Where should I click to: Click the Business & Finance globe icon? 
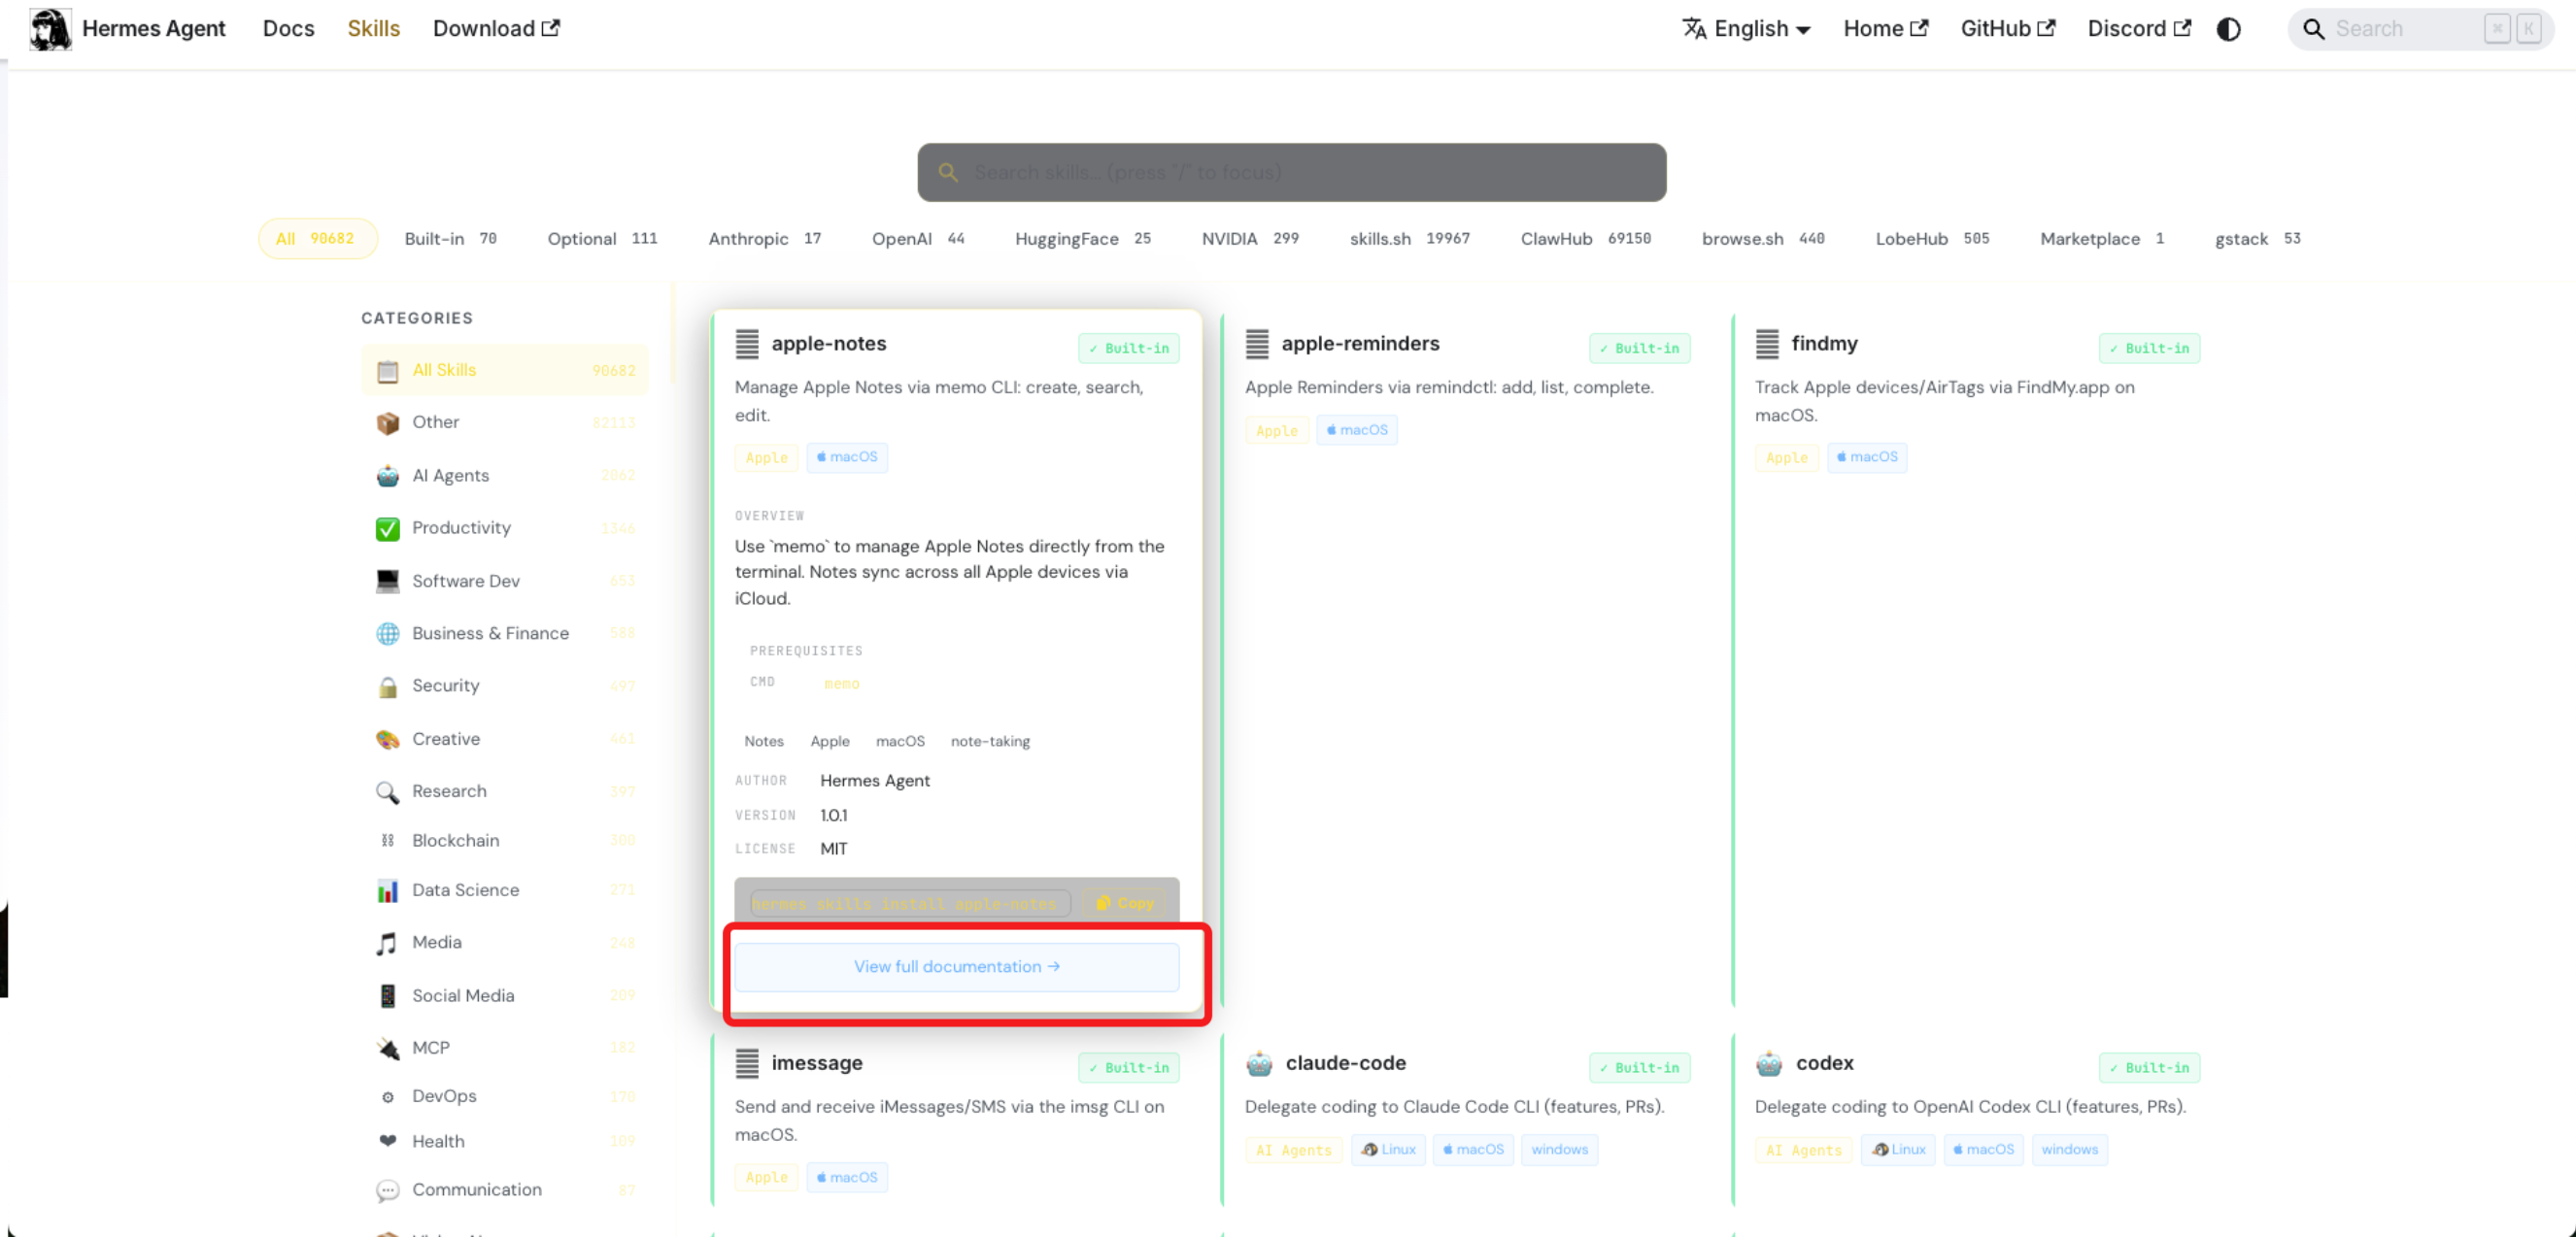[x=387, y=634]
